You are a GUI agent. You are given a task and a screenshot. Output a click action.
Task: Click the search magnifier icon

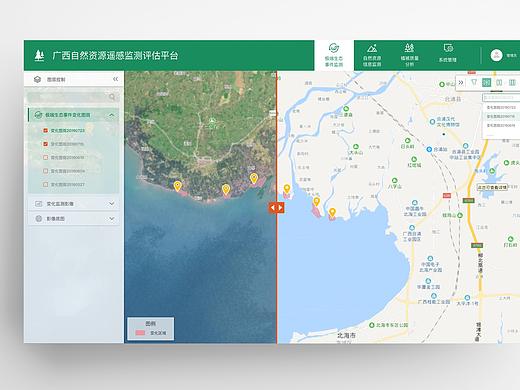point(112,97)
